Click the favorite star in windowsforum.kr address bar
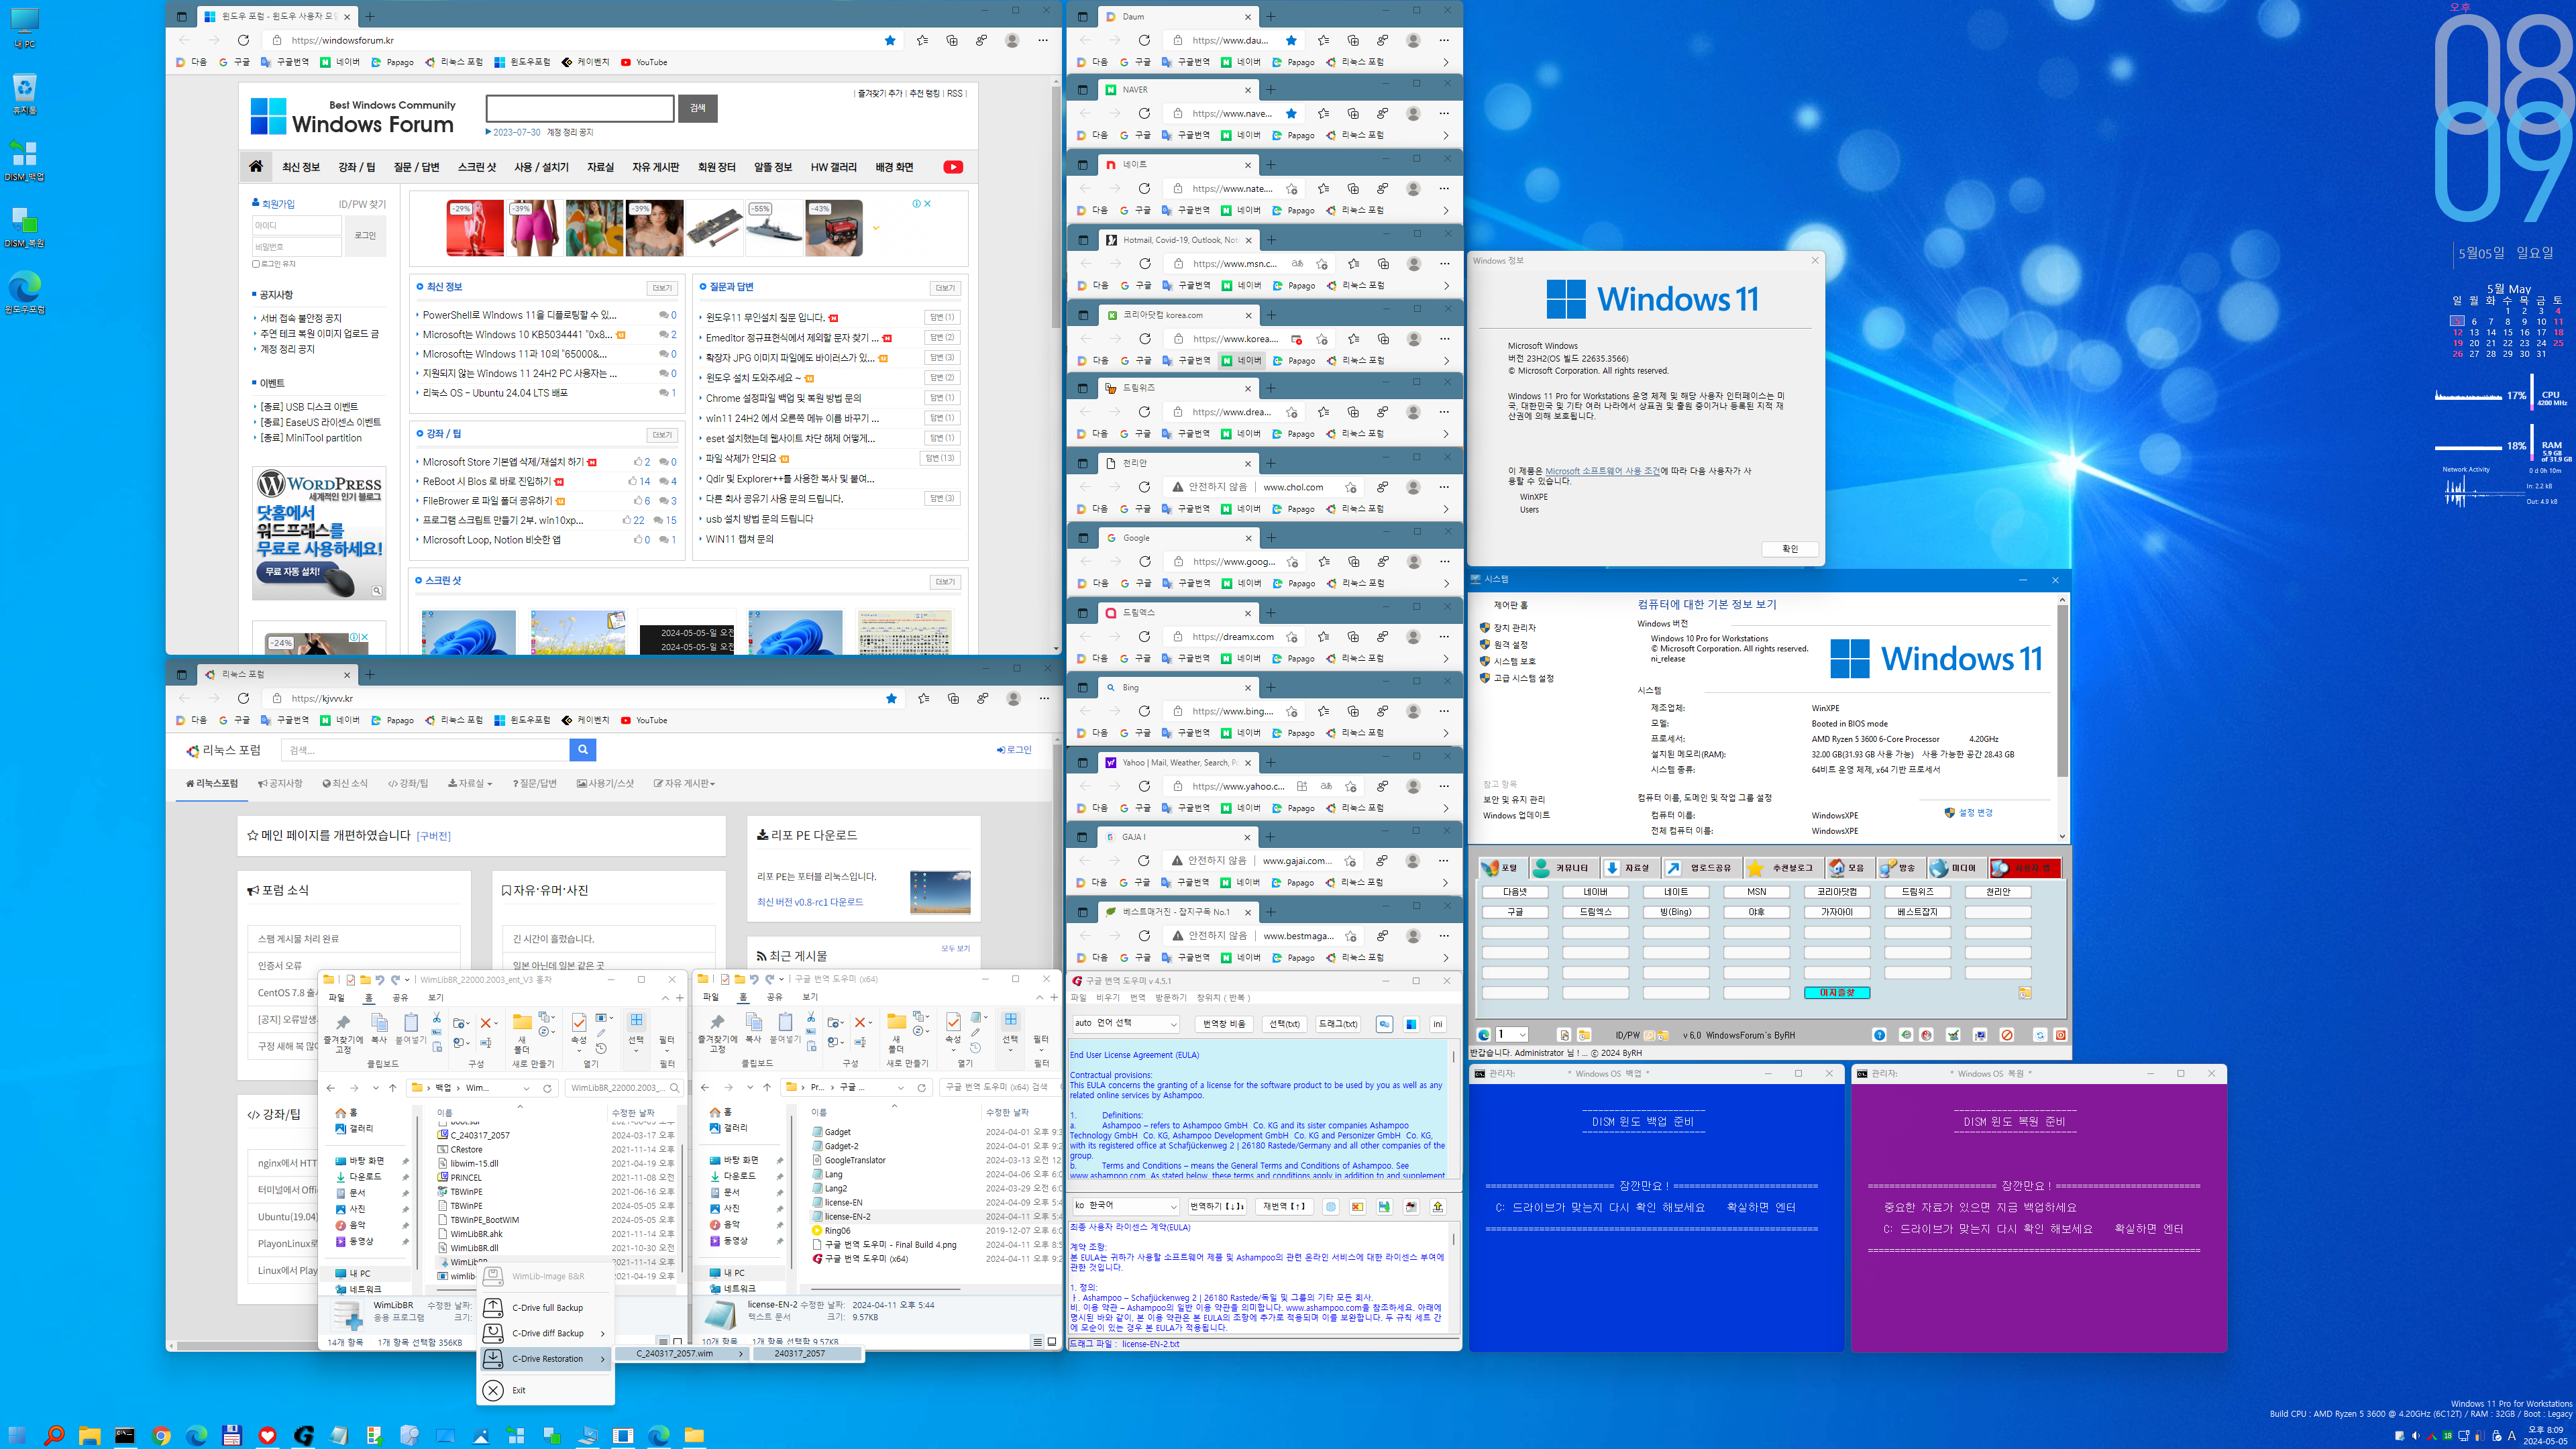Viewport: 2576px width, 1449px height. pyautogui.click(x=890, y=40)
